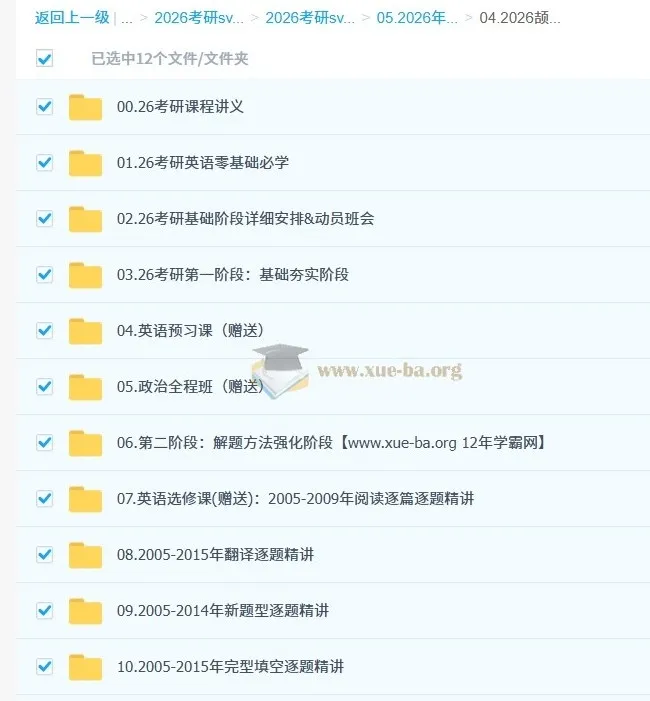This screenshot has width=650, height=701.
Task: Uncheck the 06.第二阶段 folder checkbox
Action: [45, 443]
